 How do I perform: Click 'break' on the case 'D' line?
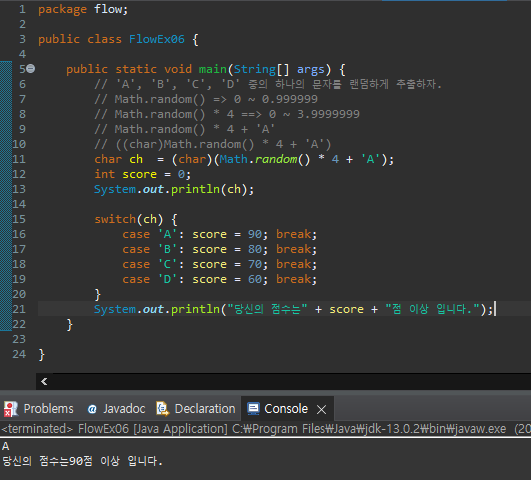pos(293,279)
